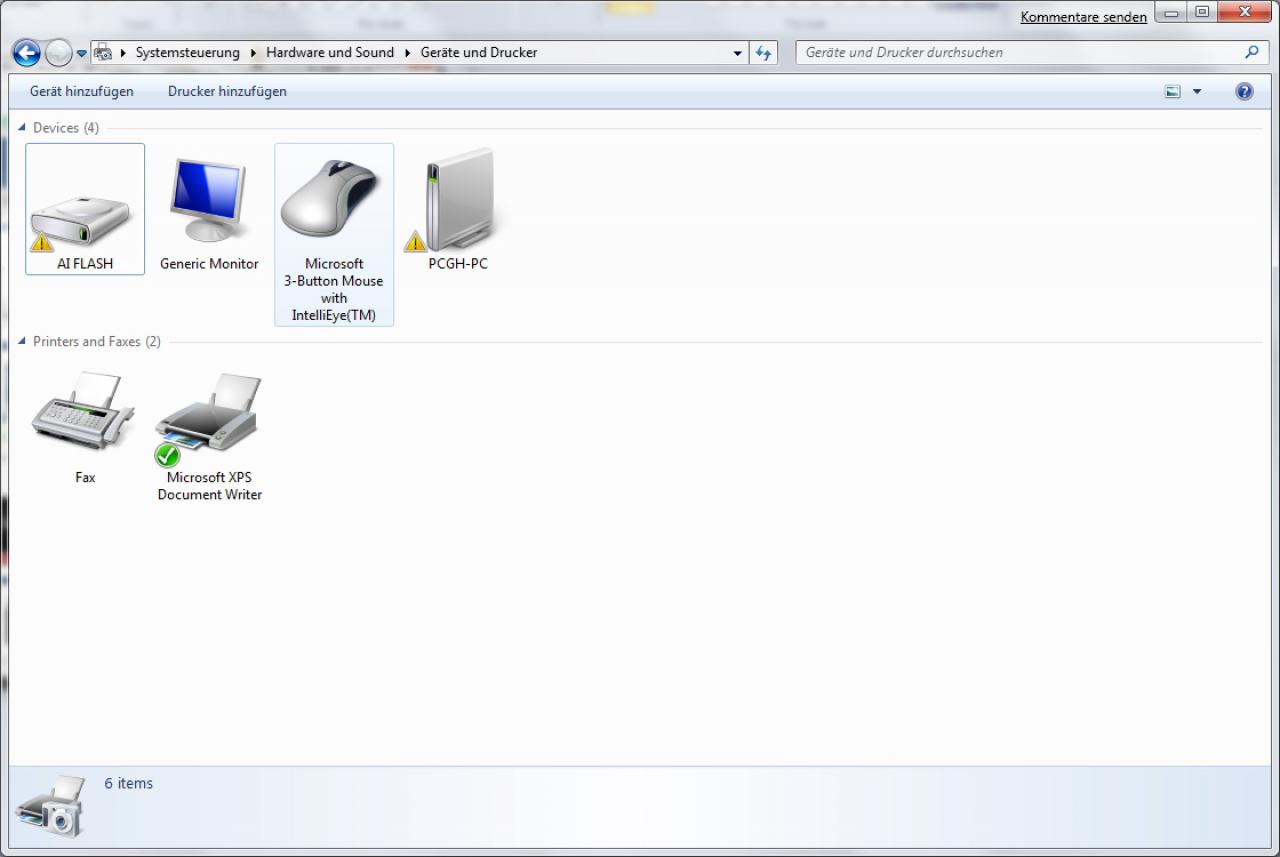Click Drucker hinzufügen
Viewport: 1280px width, 857px height.
227,91
